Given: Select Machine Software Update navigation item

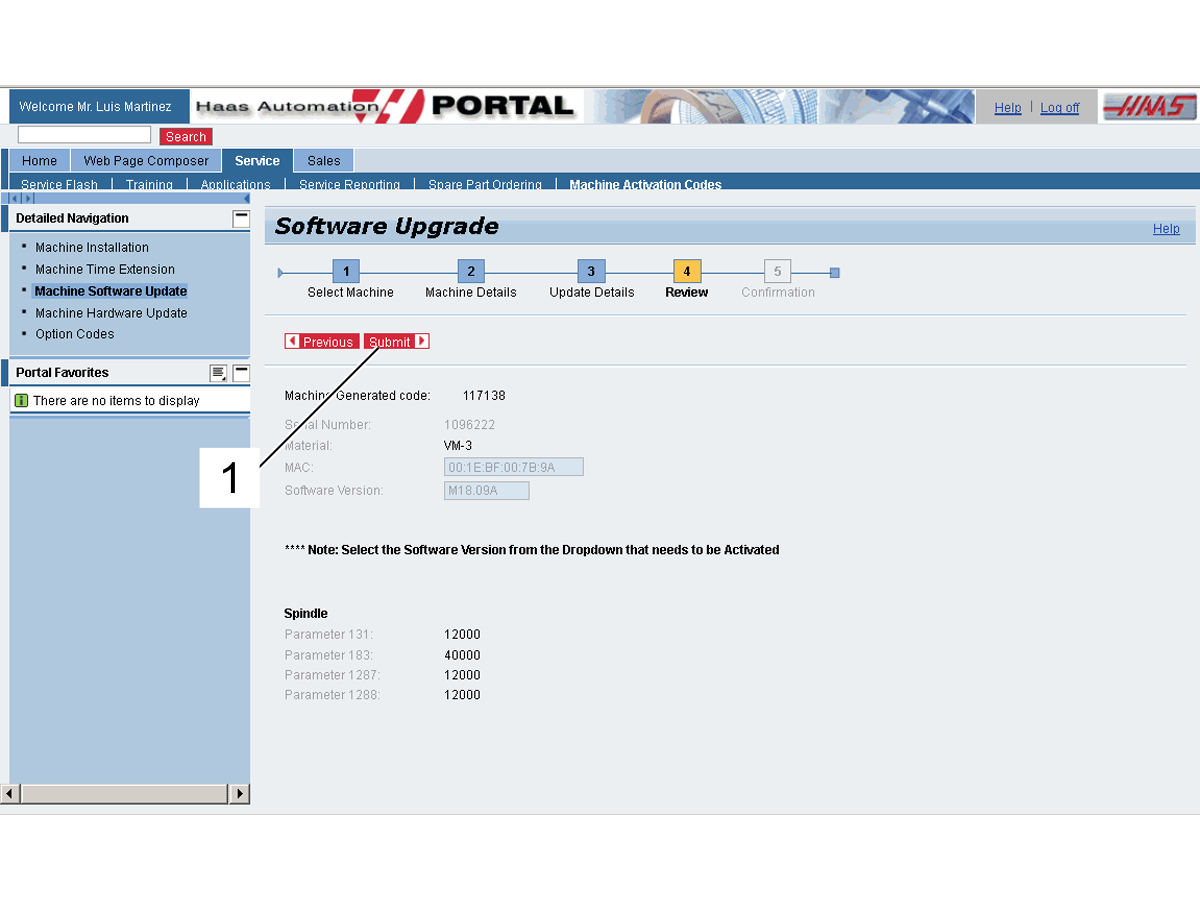Looking at the screenshot, I should point(110,291).
